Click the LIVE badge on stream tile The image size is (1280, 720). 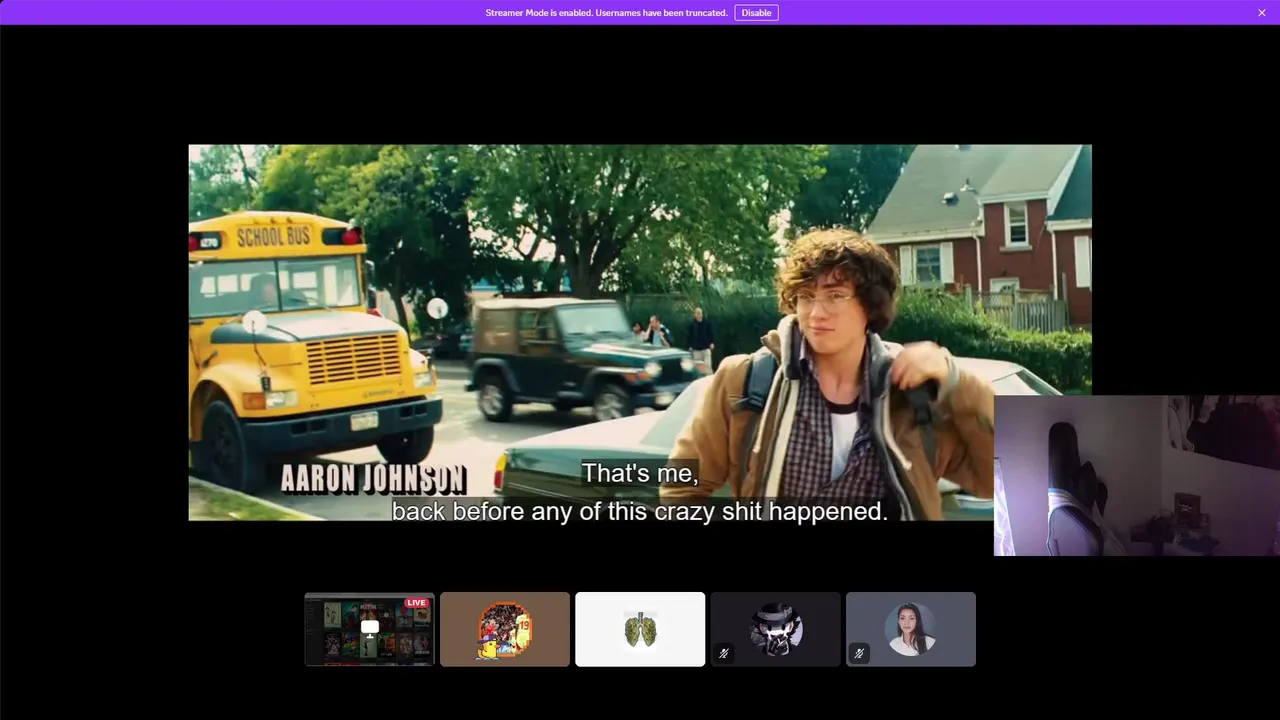coord(416,603)
